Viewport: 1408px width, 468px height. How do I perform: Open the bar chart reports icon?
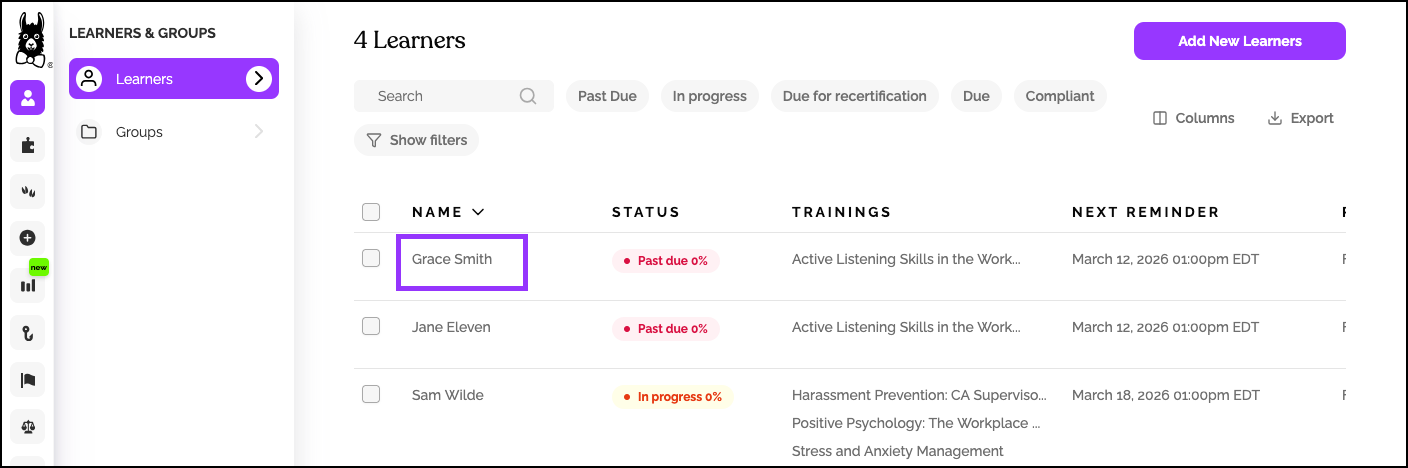[28, 285]
